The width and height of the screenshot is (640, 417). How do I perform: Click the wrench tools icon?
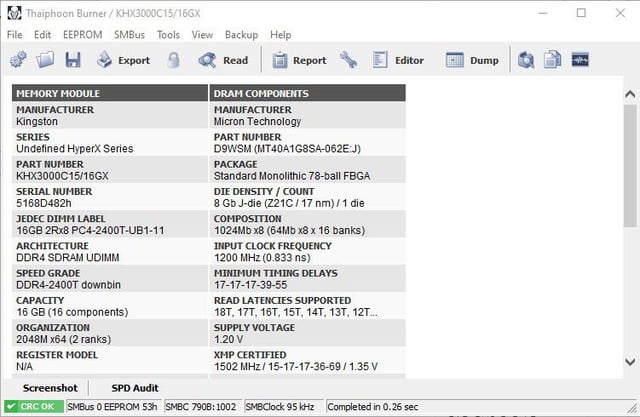click(x=348, y=60)
